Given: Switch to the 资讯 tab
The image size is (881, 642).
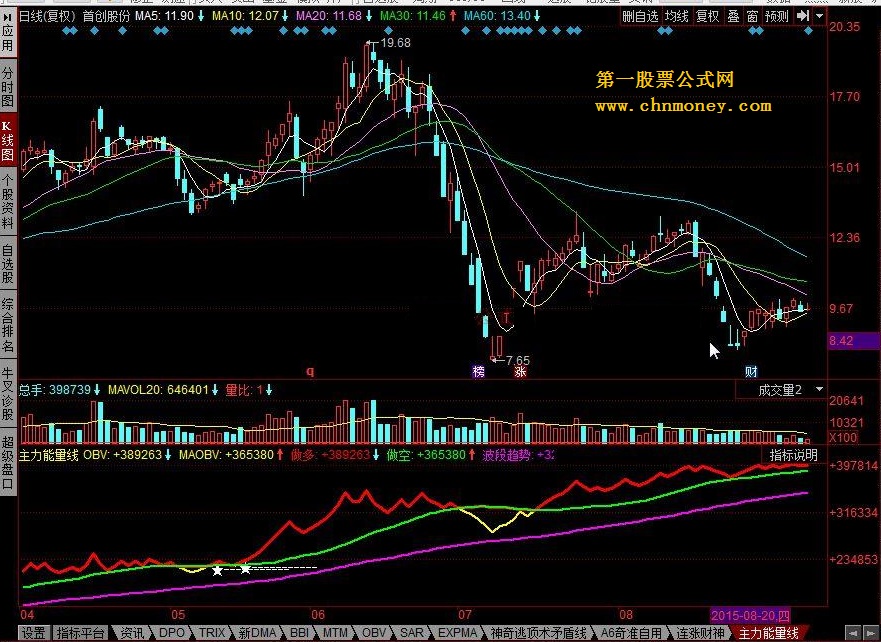Looking at the screenshot, I should [133, 633].
